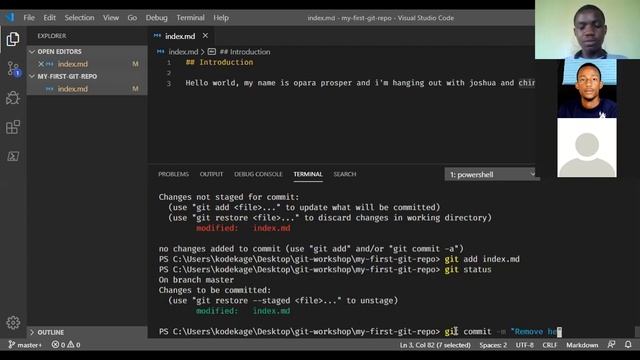The height and width of the screenshot is (360, 640).
Task: Open the Extensions view icon
Action: 13,127
